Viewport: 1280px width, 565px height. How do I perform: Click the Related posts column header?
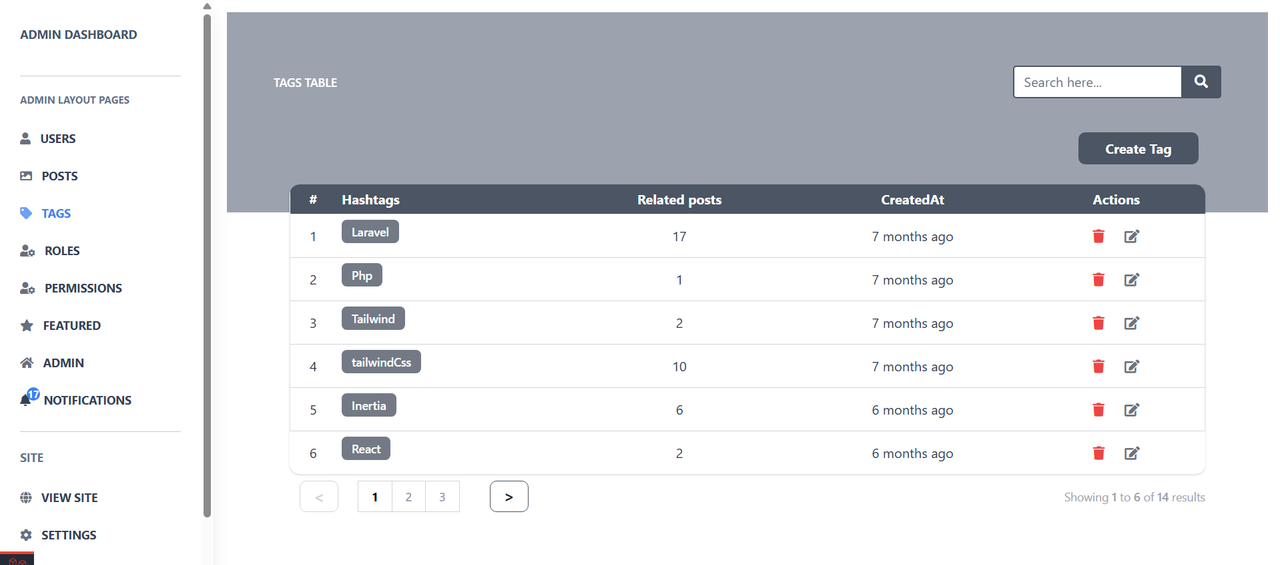[679, 200]
